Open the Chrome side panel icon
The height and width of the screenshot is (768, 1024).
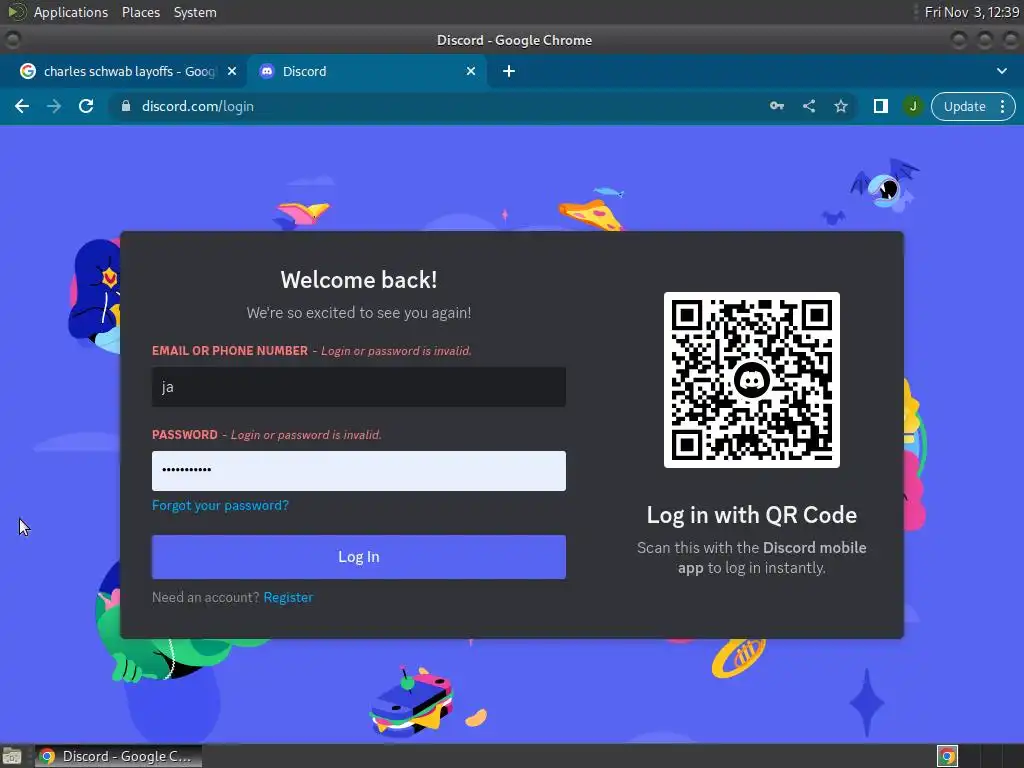click(880, 106)
